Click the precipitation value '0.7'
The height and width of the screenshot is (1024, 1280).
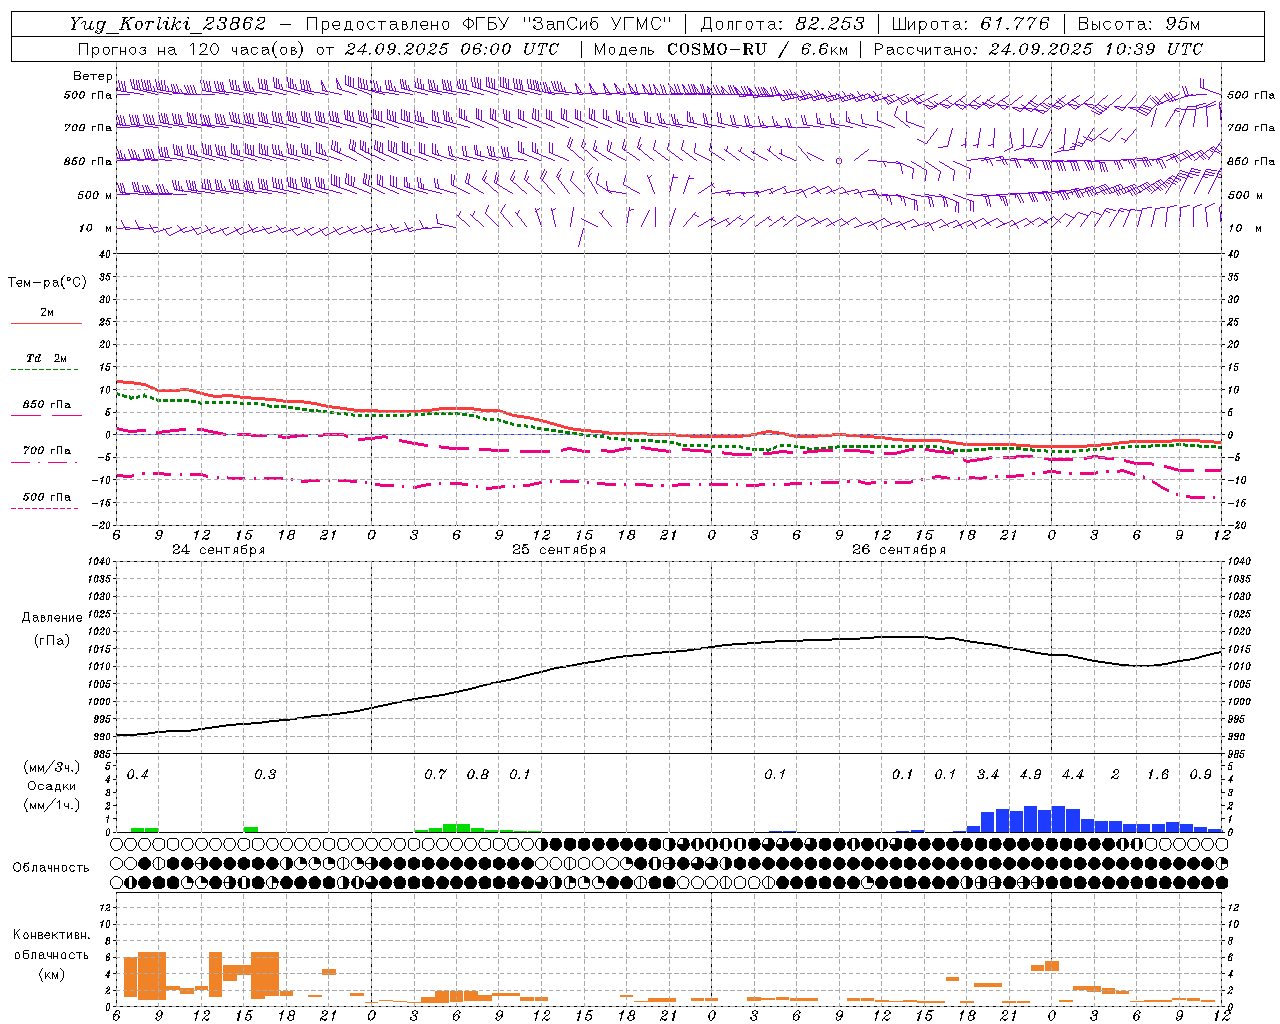435,775
